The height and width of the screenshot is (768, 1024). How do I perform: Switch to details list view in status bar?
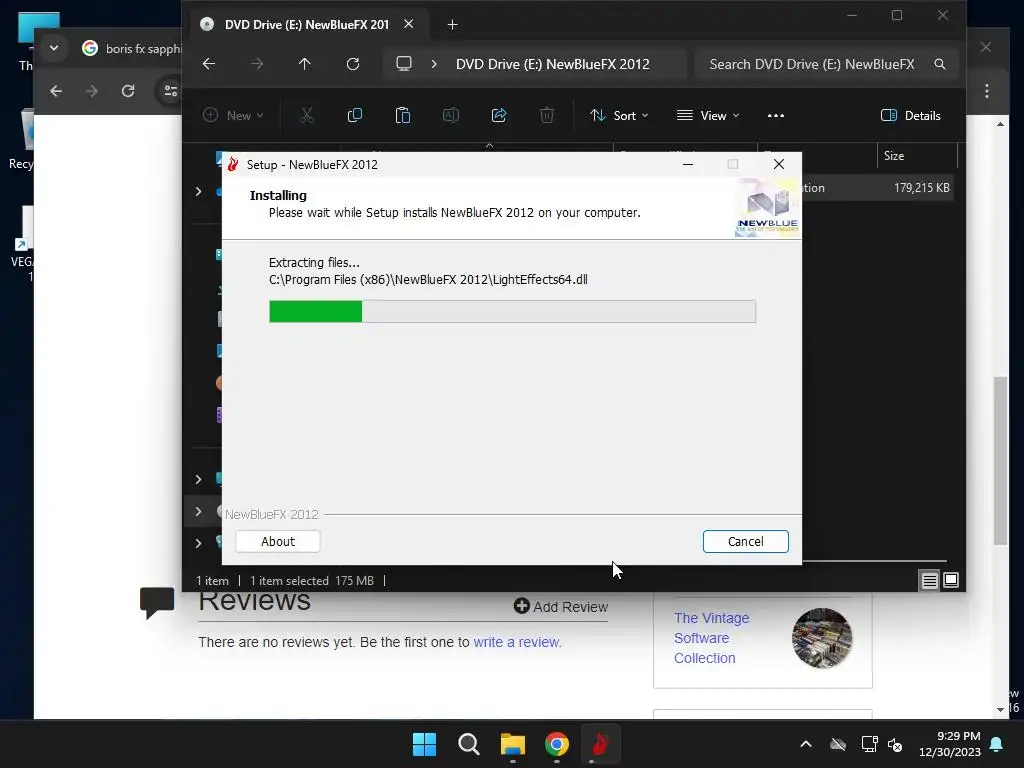929,580
